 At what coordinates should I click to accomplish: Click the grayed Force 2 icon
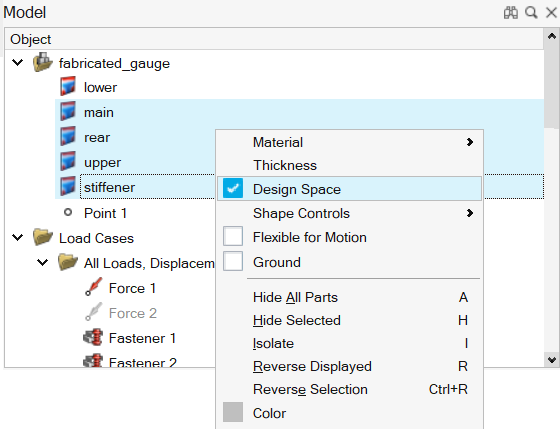94,312
